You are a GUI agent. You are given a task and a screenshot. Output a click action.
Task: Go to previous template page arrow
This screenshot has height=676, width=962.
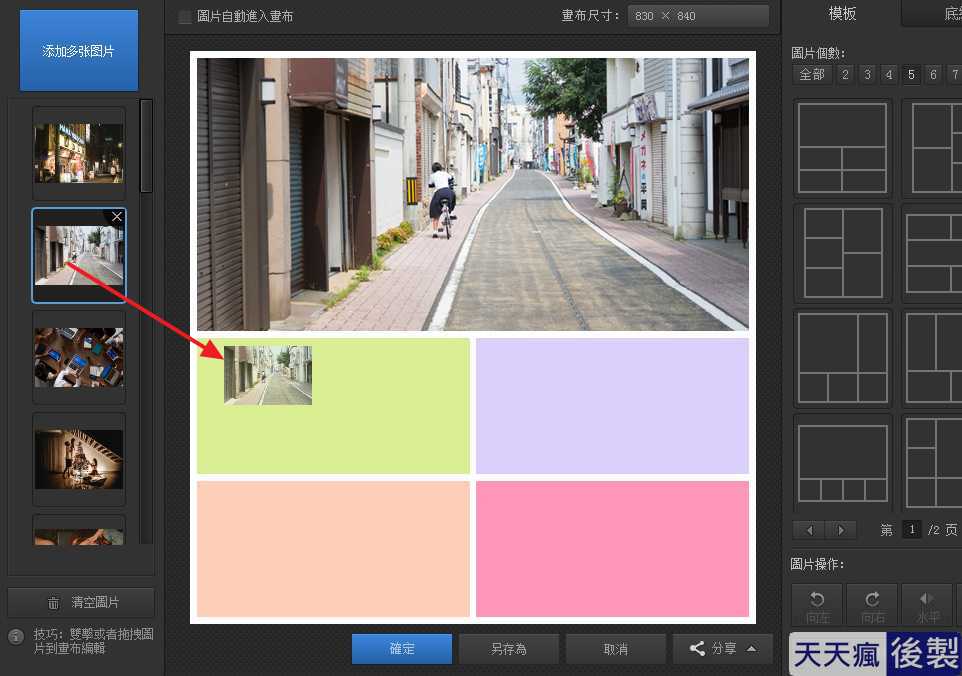(809, 530)
